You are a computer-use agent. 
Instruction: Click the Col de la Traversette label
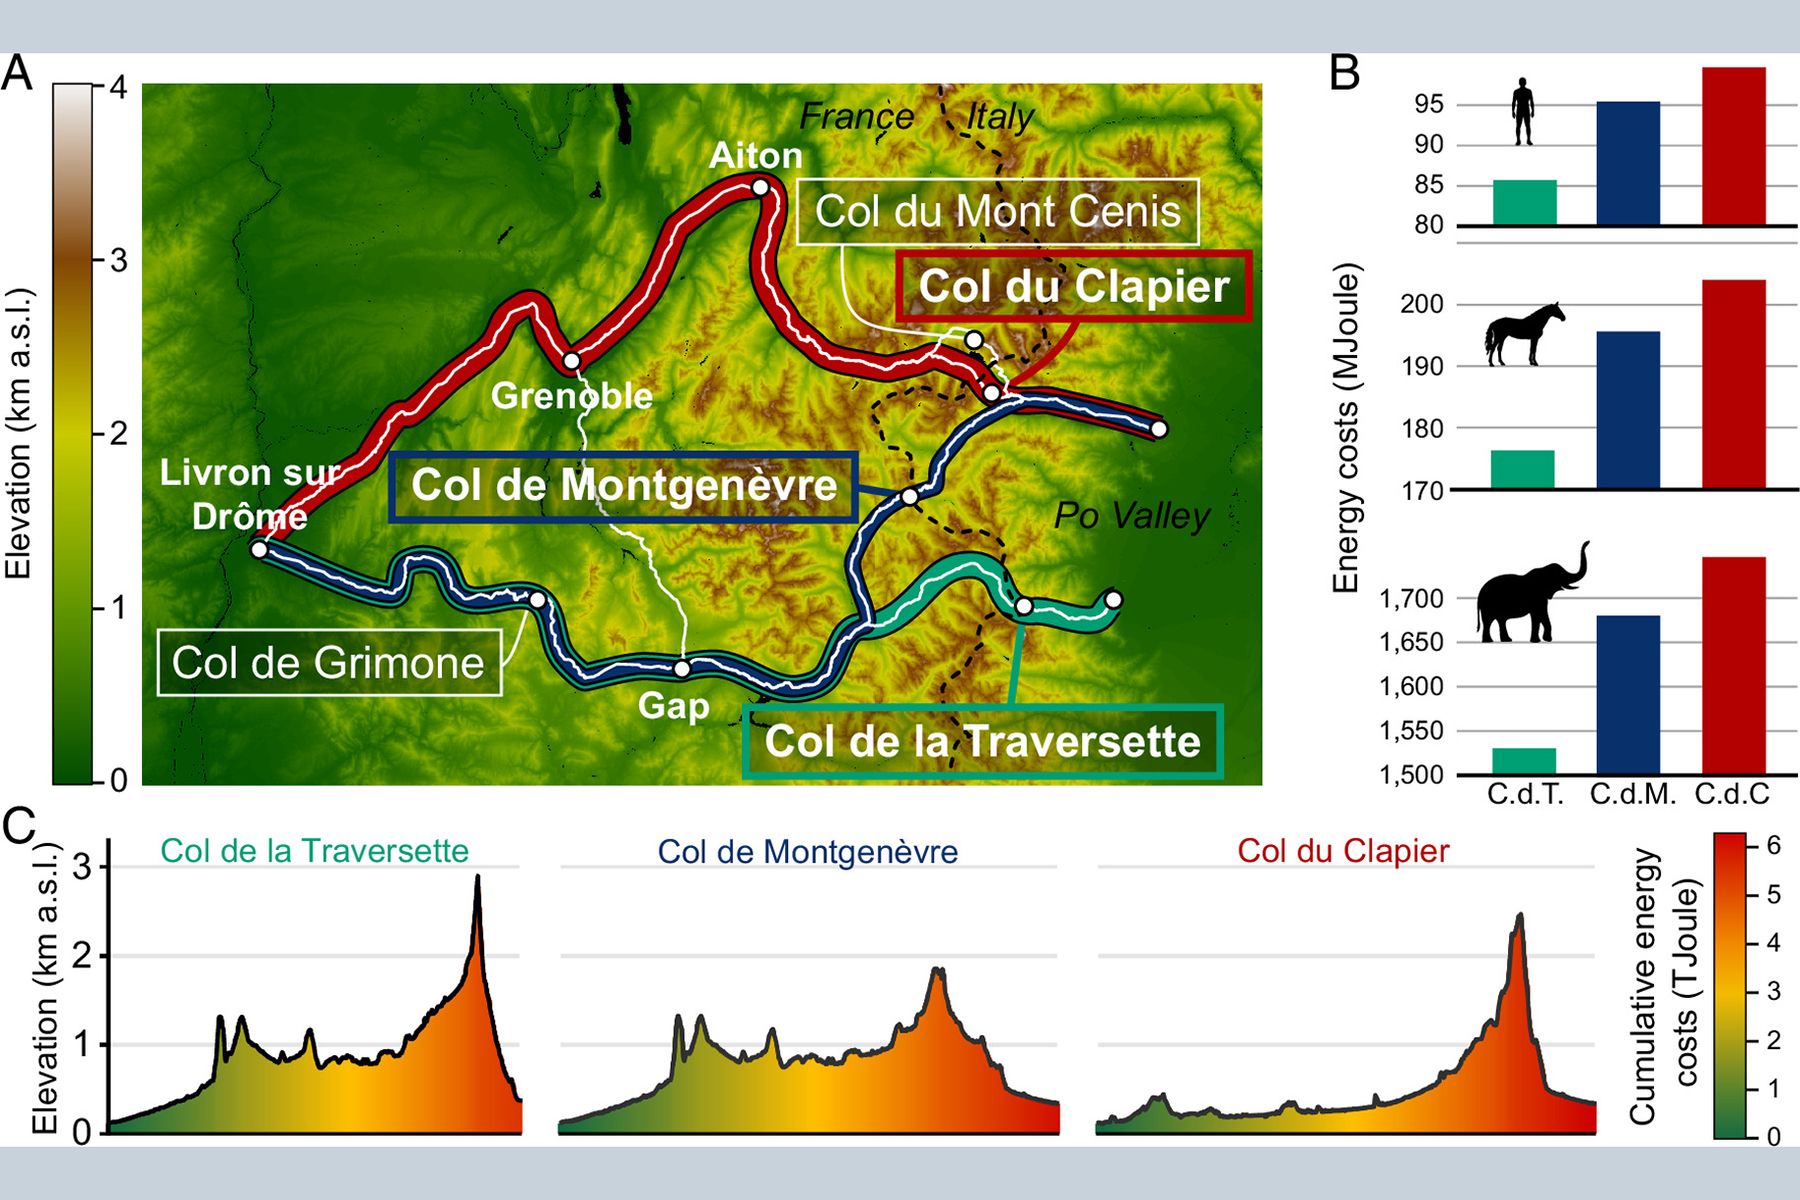[x=982, y=741]
